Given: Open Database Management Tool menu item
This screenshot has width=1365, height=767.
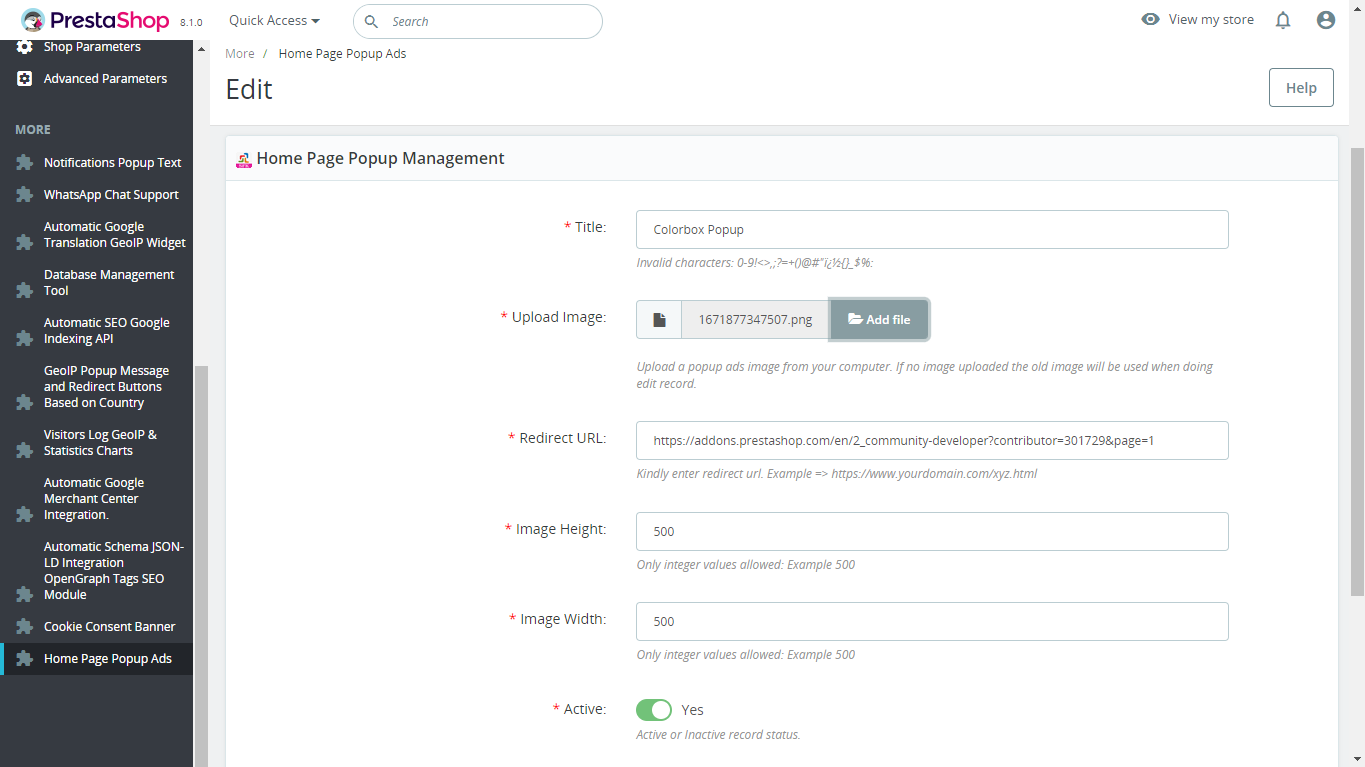Looking at the screenshot, I should pyautogui.click(x=108, y=283).
